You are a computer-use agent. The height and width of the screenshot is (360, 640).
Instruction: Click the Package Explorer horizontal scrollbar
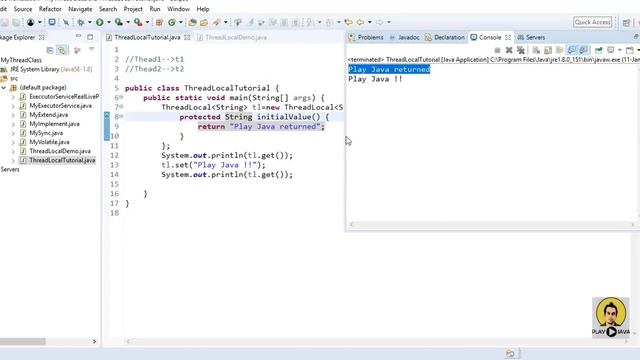click(23, 341)
